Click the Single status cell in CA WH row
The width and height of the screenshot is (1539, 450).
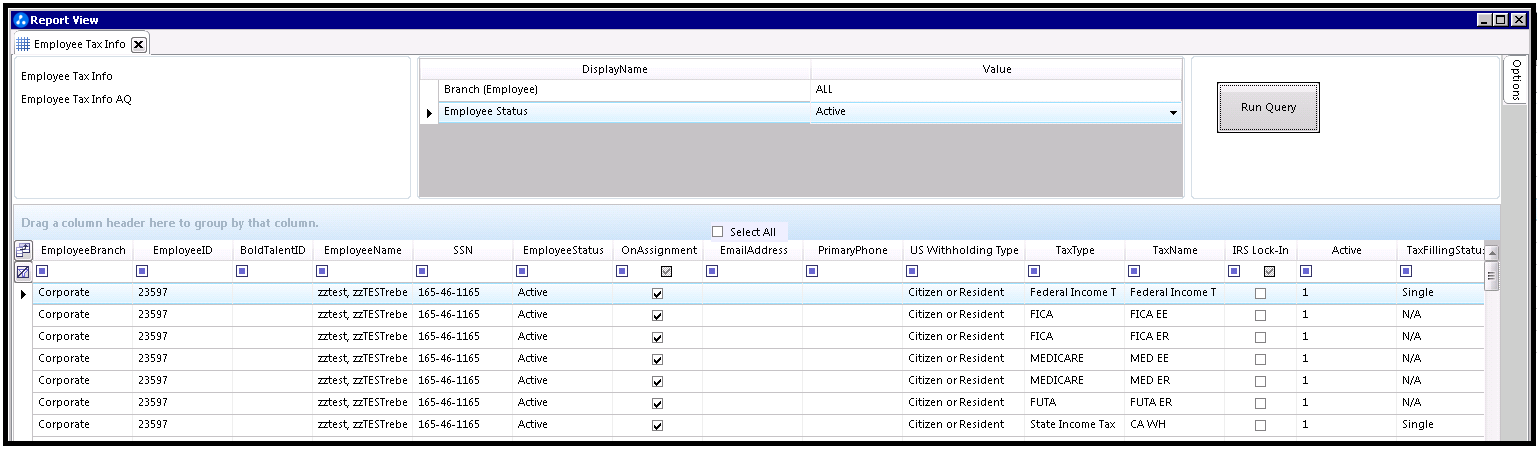pos(1441,425)
